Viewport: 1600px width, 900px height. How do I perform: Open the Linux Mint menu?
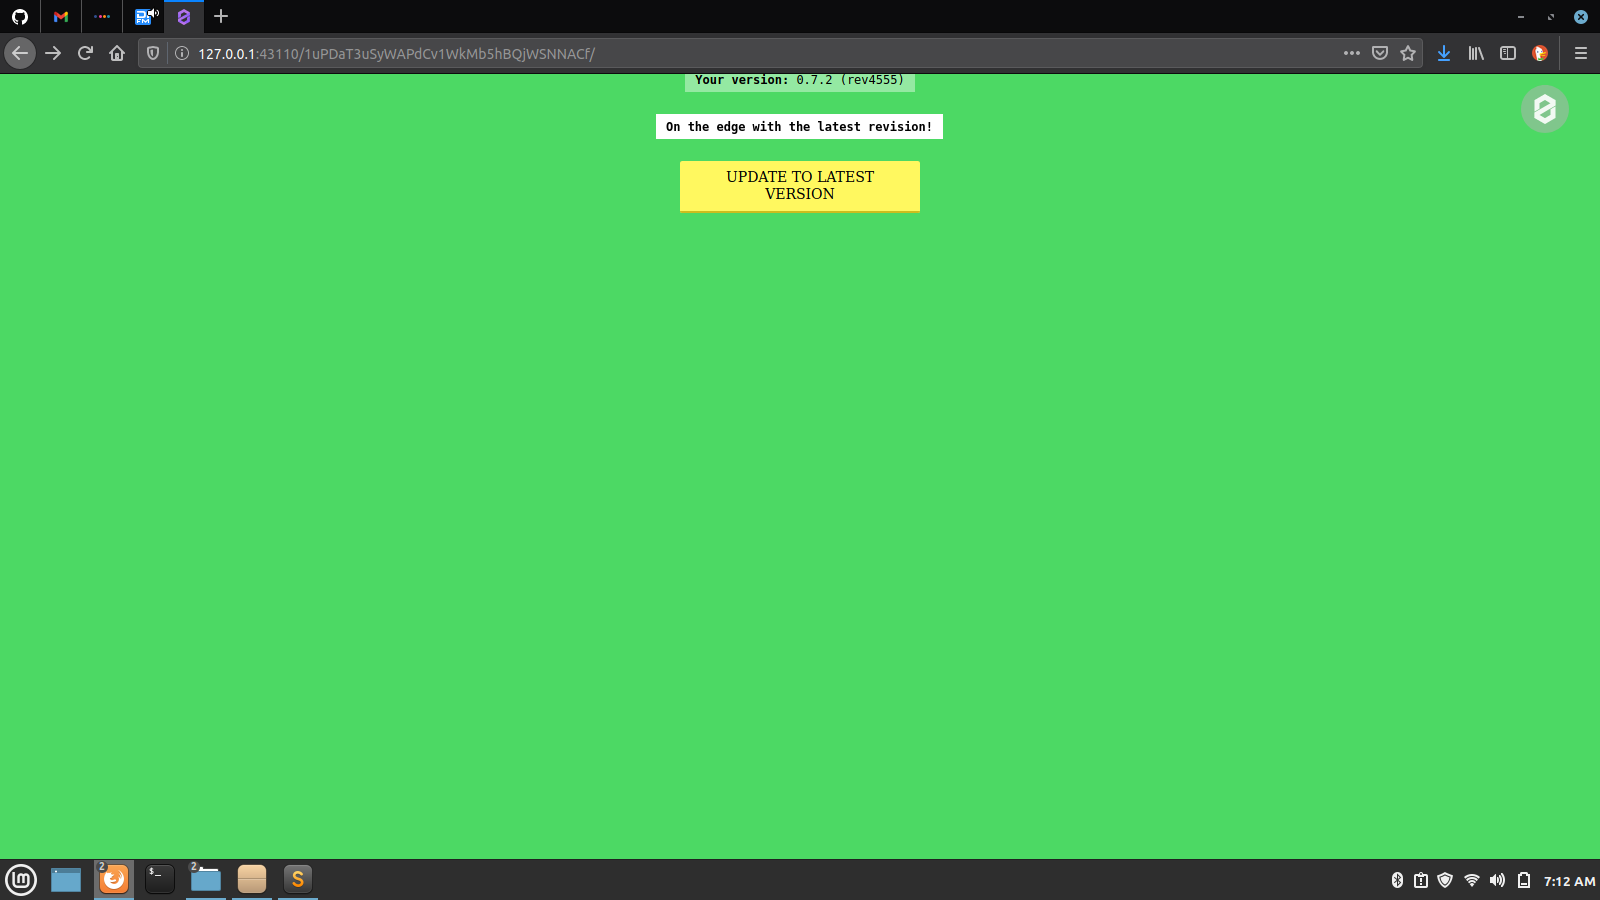click(21, 879)
